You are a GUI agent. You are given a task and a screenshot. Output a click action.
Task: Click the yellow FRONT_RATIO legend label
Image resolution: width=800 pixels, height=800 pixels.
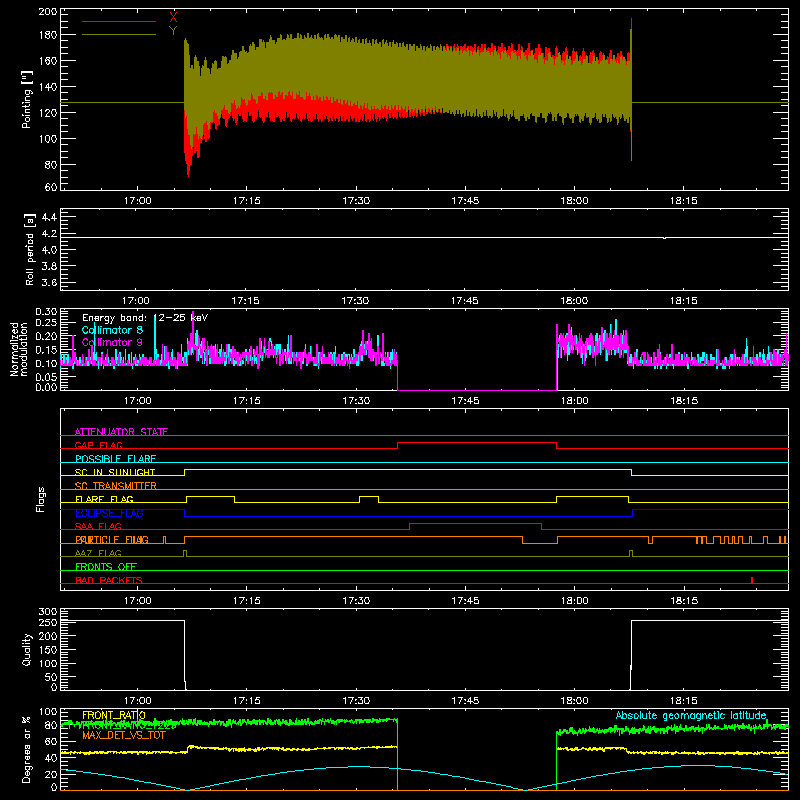(x=114, y=715)
